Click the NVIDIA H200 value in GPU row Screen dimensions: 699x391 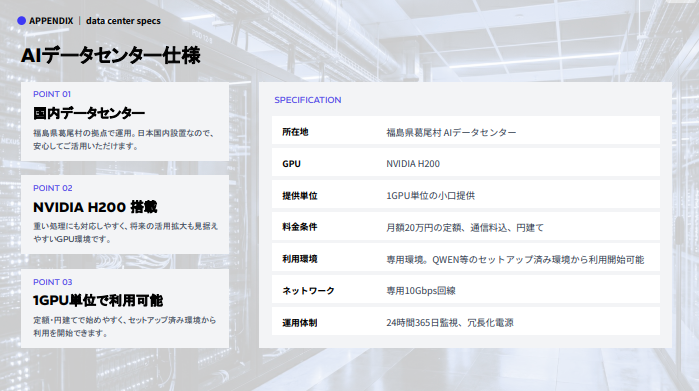click(x=413, y=164)
